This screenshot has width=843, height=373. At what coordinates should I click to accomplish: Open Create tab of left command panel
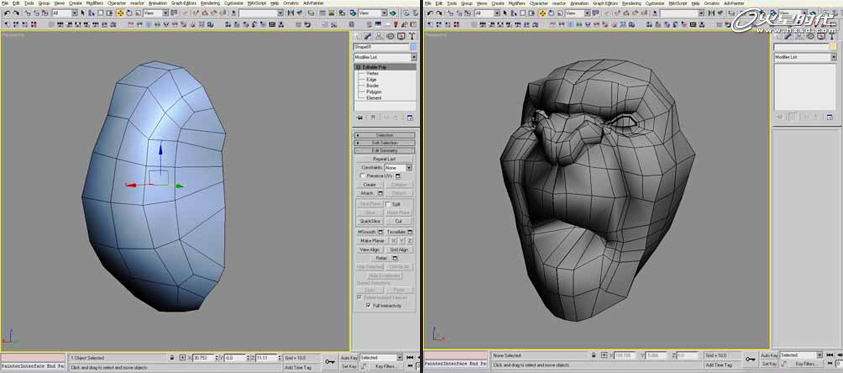coord(358,36)
